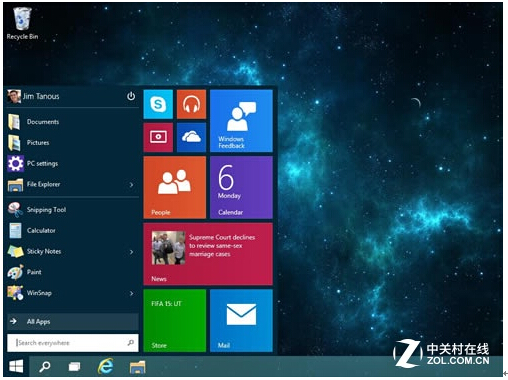508x380 pixels.
Task: Open the News tile about Supreme Court
Action: coord(208,254)
